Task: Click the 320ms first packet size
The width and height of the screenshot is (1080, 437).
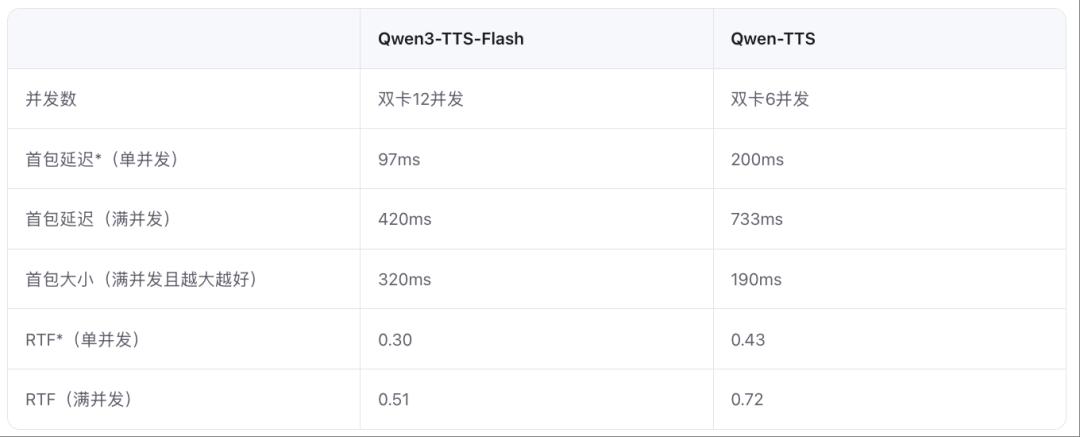Action: 404,279
